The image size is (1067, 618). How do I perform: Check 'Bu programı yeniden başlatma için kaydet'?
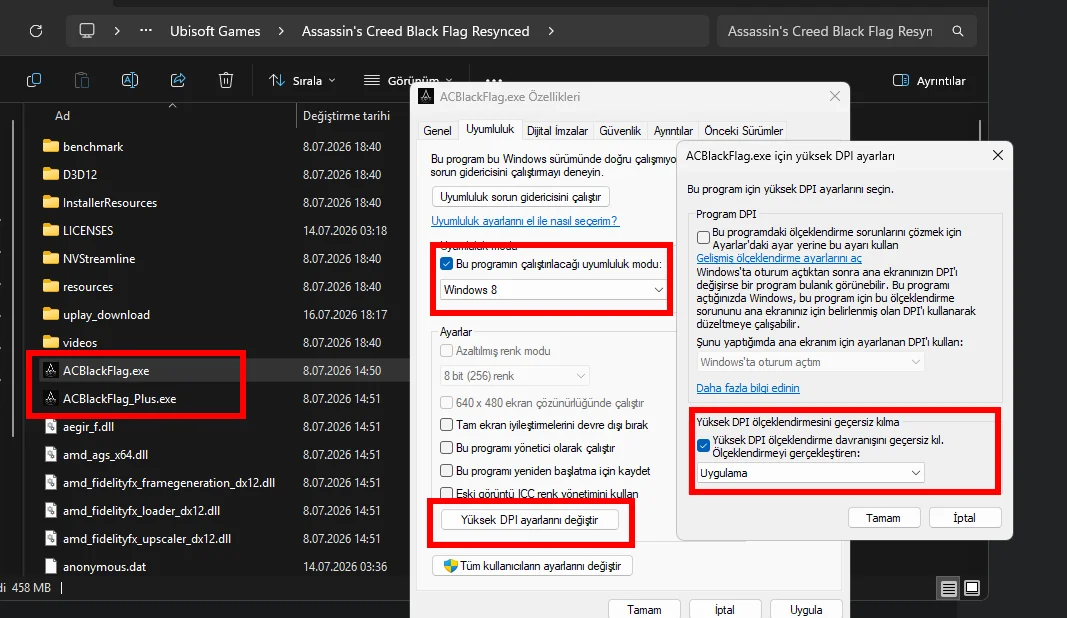coord(446,471)
